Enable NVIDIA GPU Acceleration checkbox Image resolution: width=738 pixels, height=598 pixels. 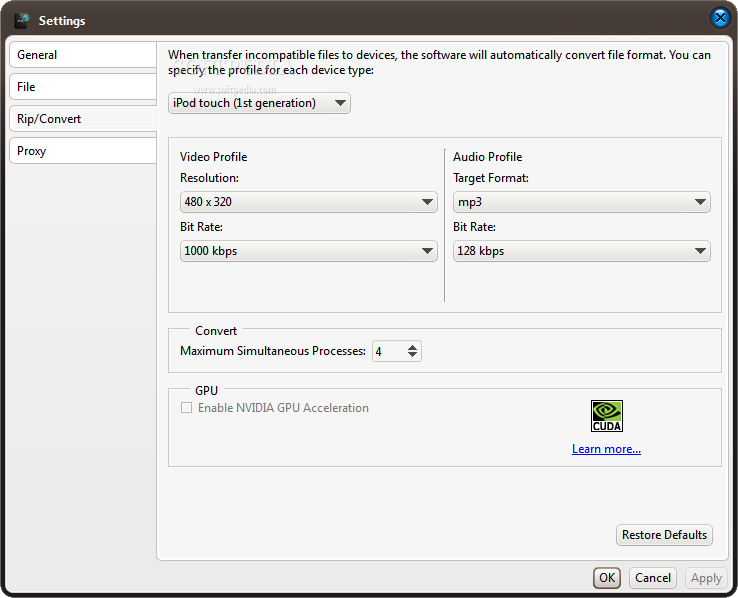pyautogui.click(x=186, y=407)
